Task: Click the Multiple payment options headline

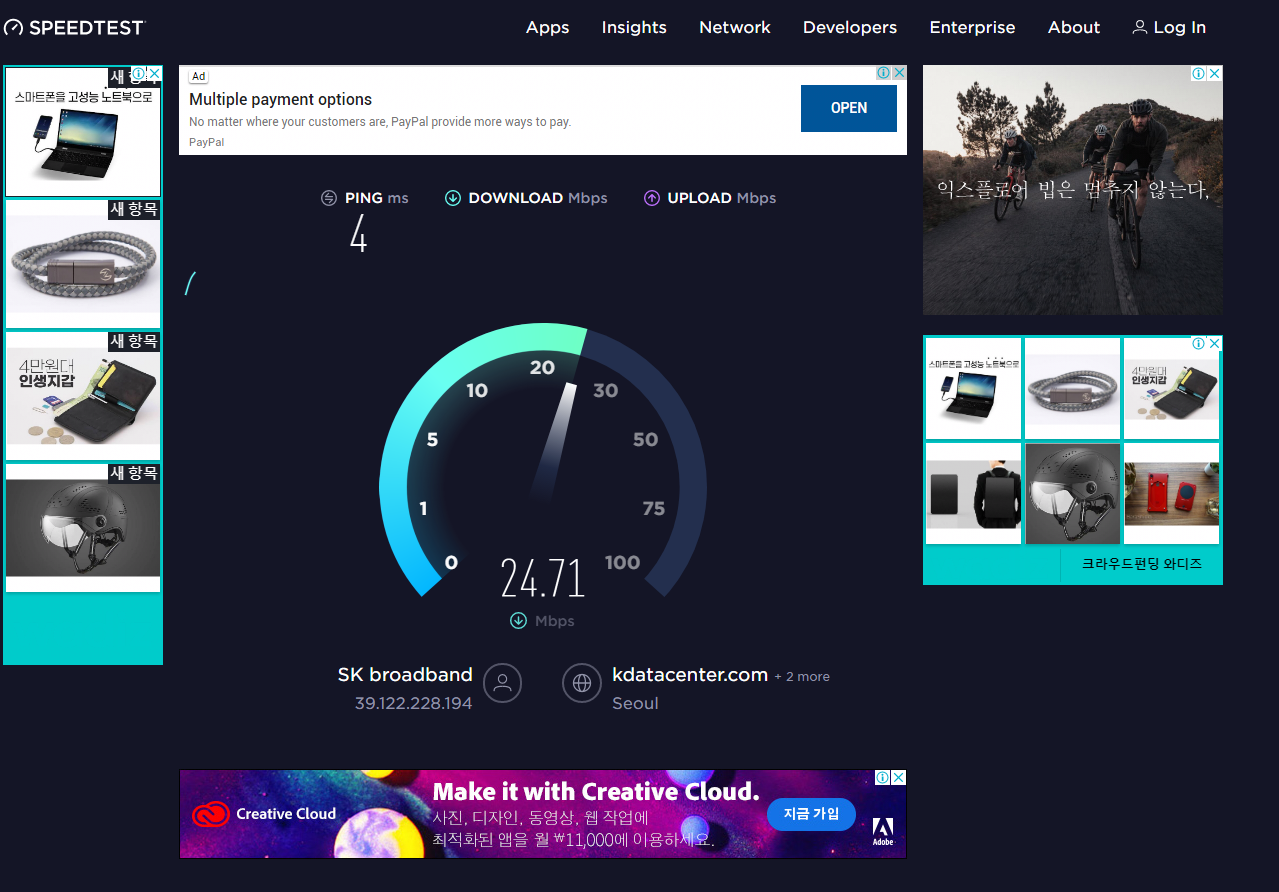Action: pos(280,99)
